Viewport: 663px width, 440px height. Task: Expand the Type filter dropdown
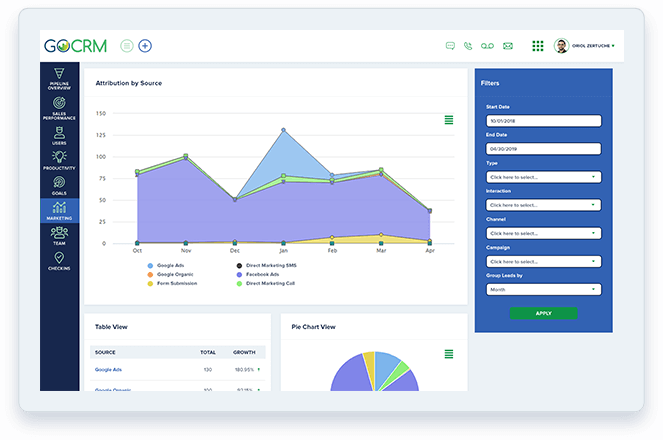click(x=543, y=177)
